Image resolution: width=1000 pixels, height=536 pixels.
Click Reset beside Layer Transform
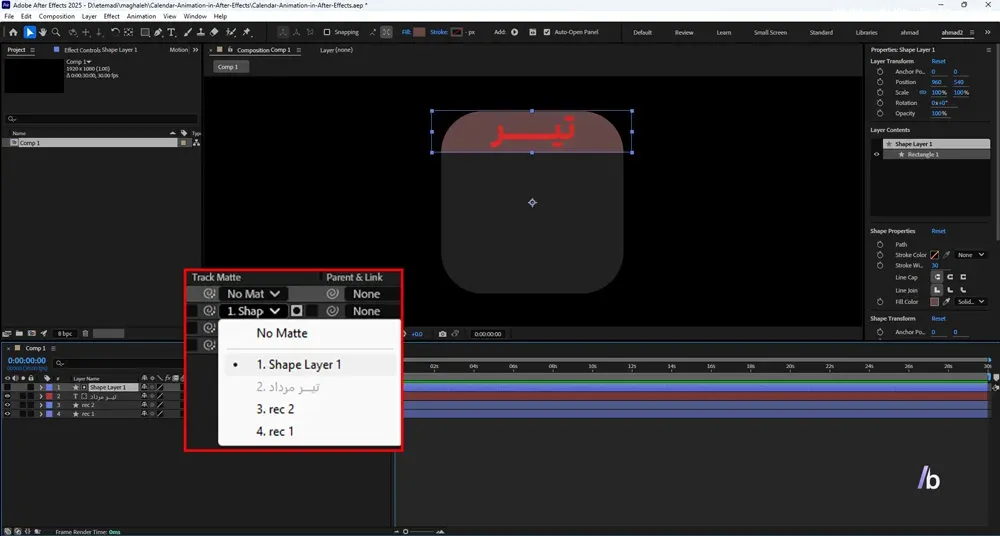tap(938, 61)
